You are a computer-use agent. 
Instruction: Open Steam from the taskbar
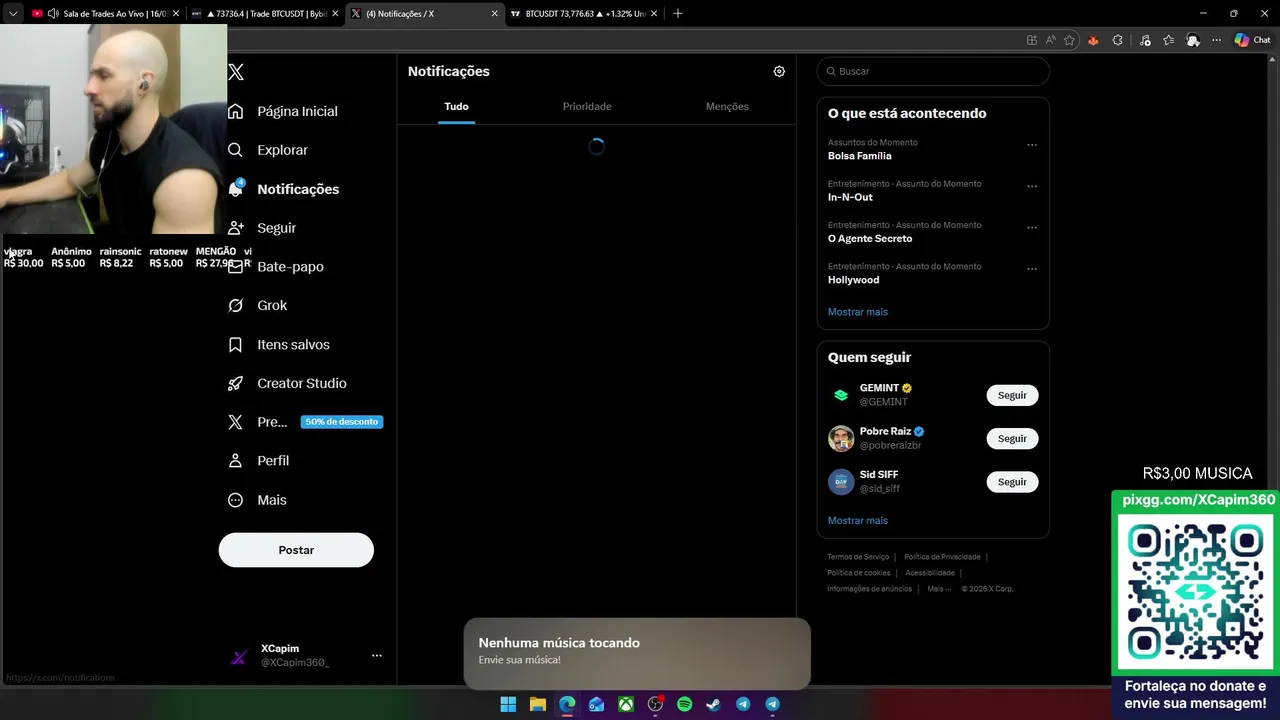coord(713,704)
